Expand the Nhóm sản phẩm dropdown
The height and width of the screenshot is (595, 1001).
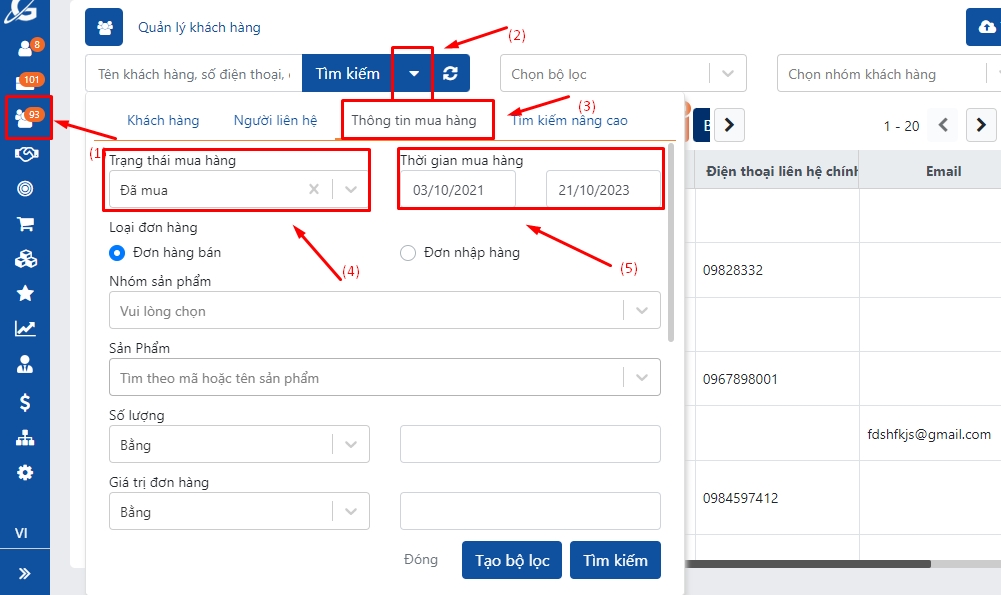click(641, 311)
